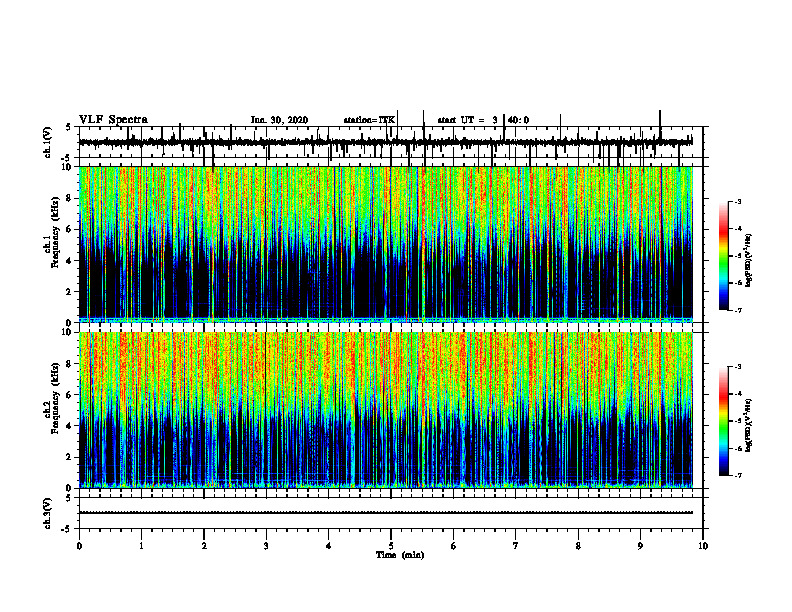Click the time axis tick label "1"
The height and width of the screenshot is (612, 792).
click(x=142, y=546)
